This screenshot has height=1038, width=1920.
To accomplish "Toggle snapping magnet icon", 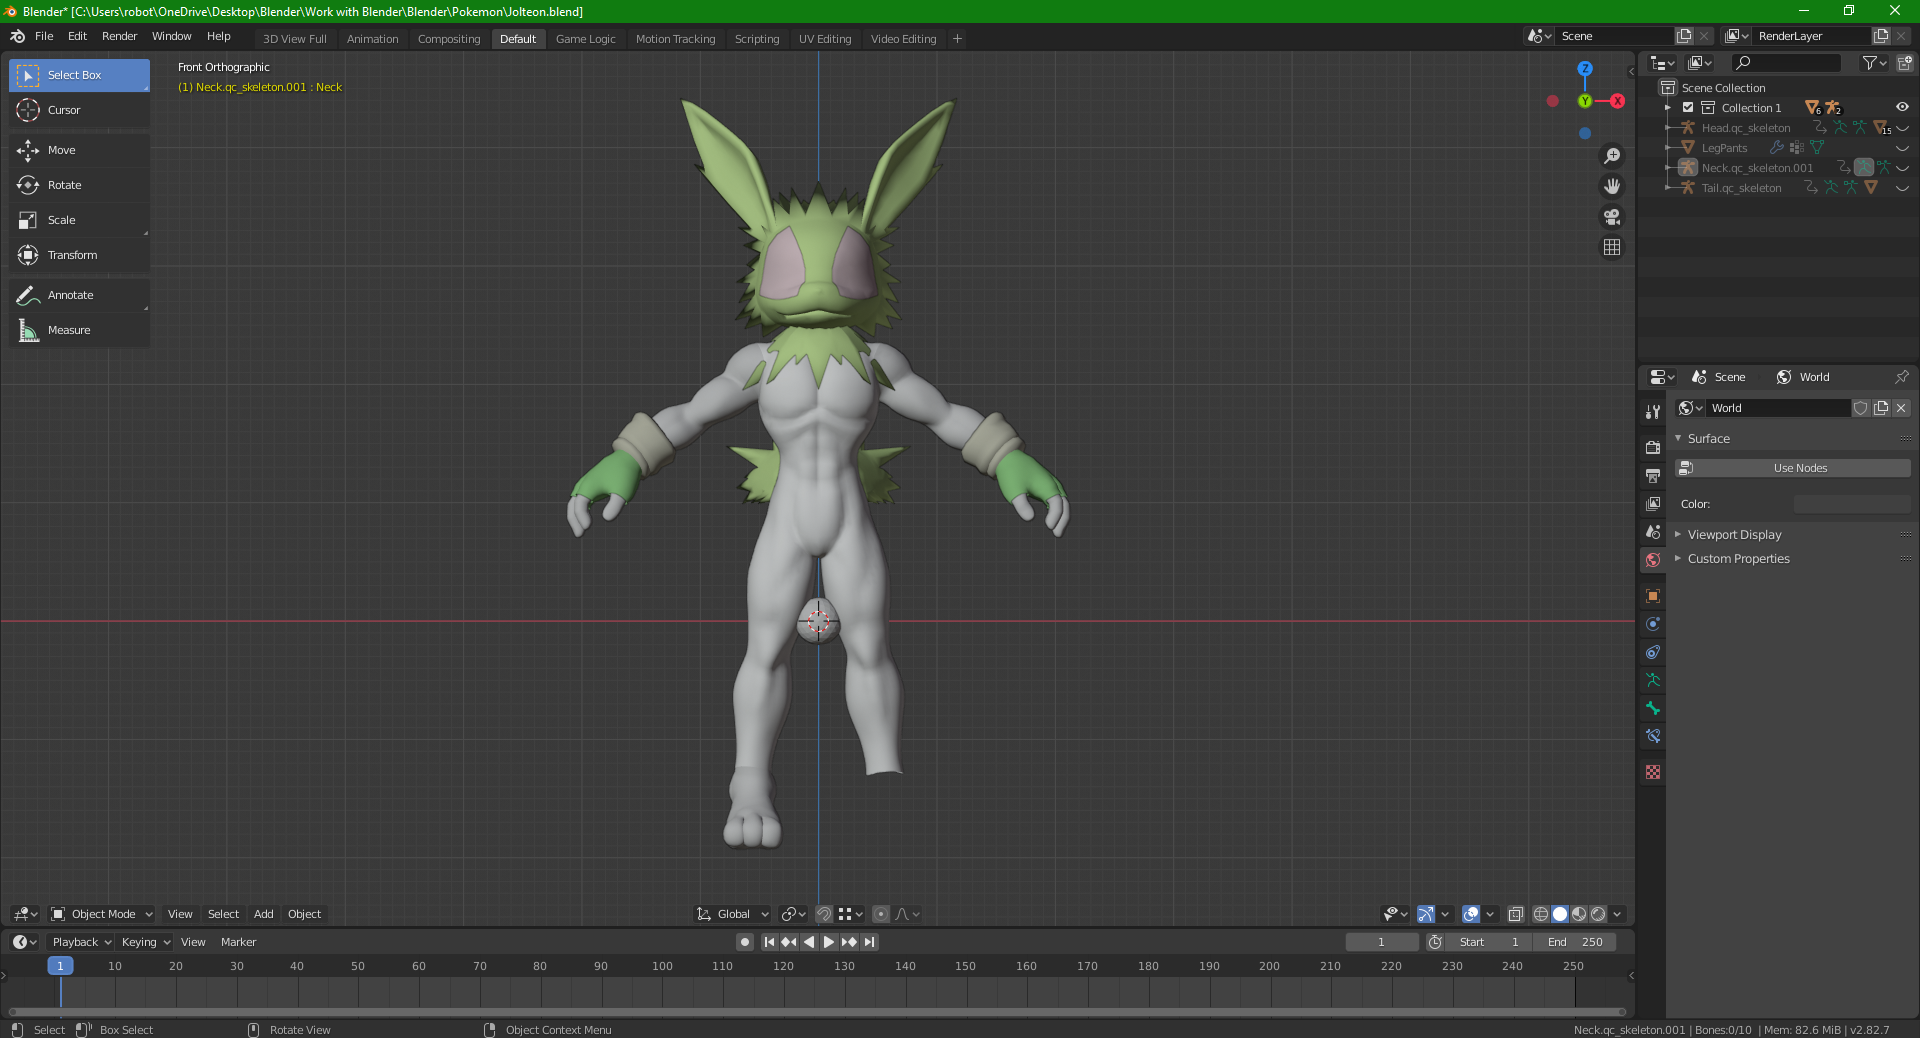I will point(824,914).
